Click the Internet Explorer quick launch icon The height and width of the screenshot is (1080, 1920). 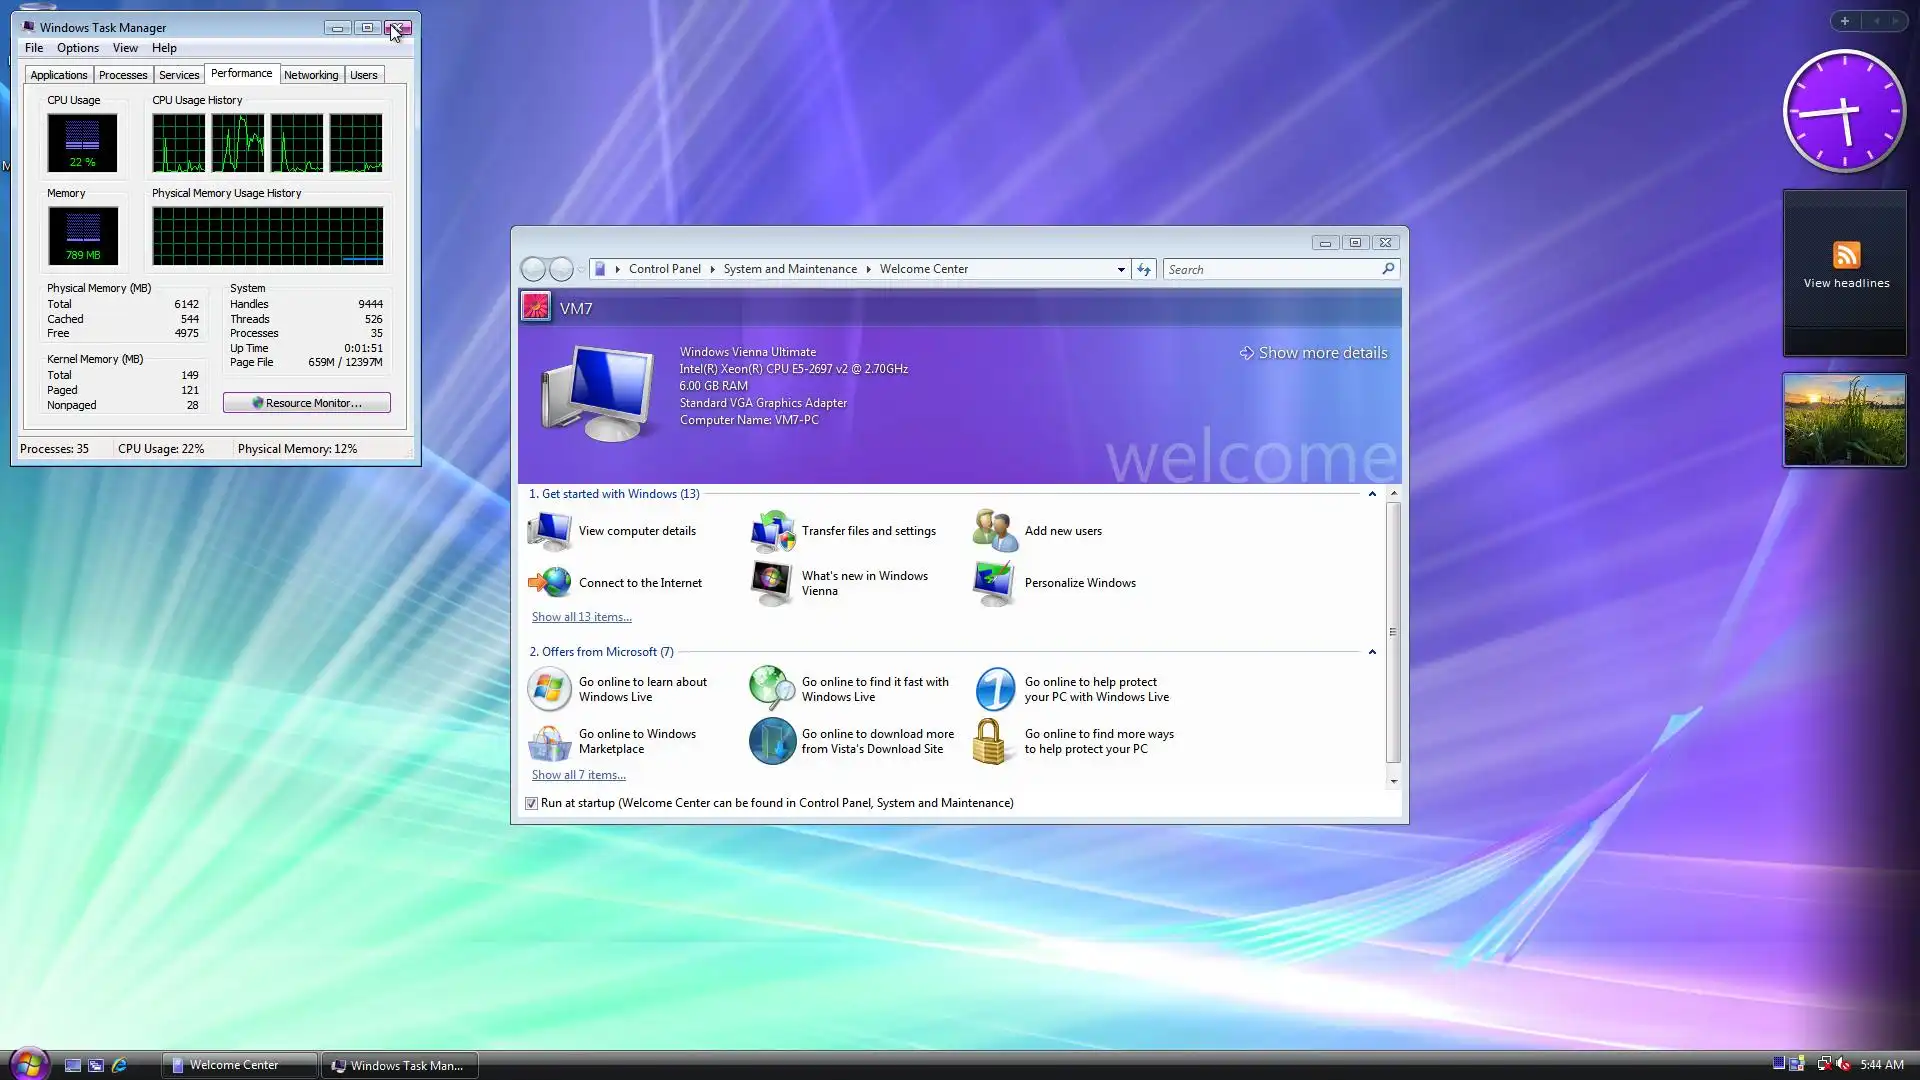pyautogui.click(x=119, y=1066)
